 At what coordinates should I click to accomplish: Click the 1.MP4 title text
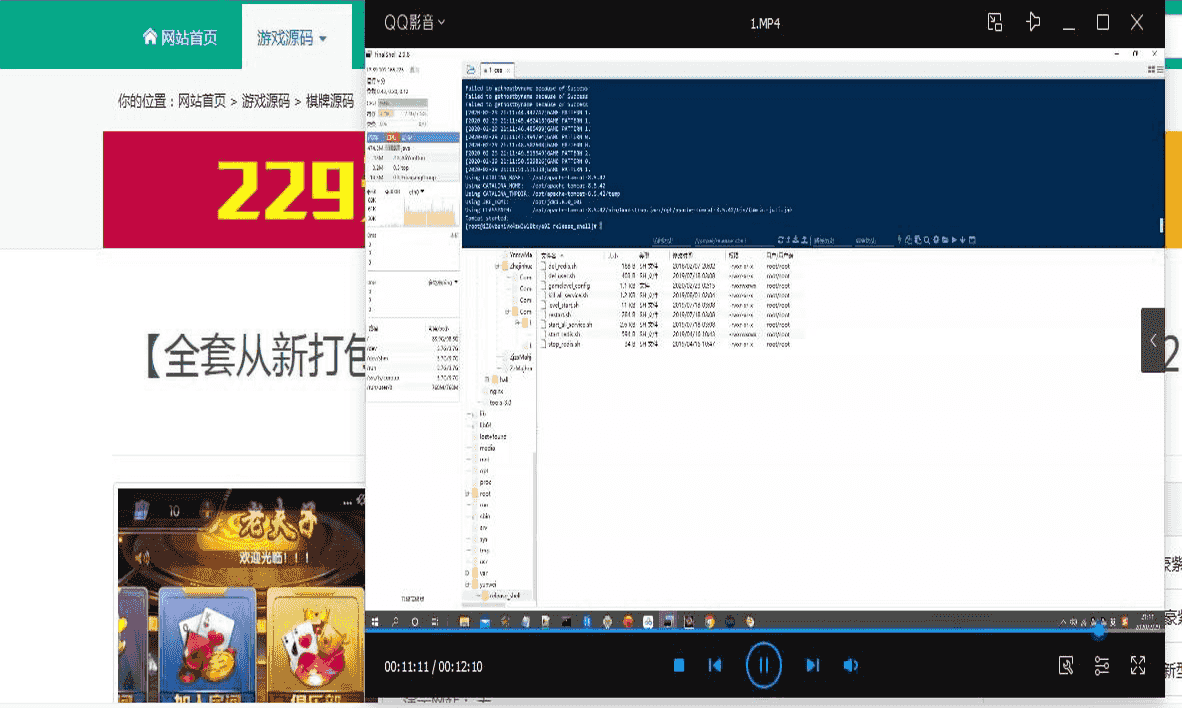pyautogui.click(x=764, y=23)
